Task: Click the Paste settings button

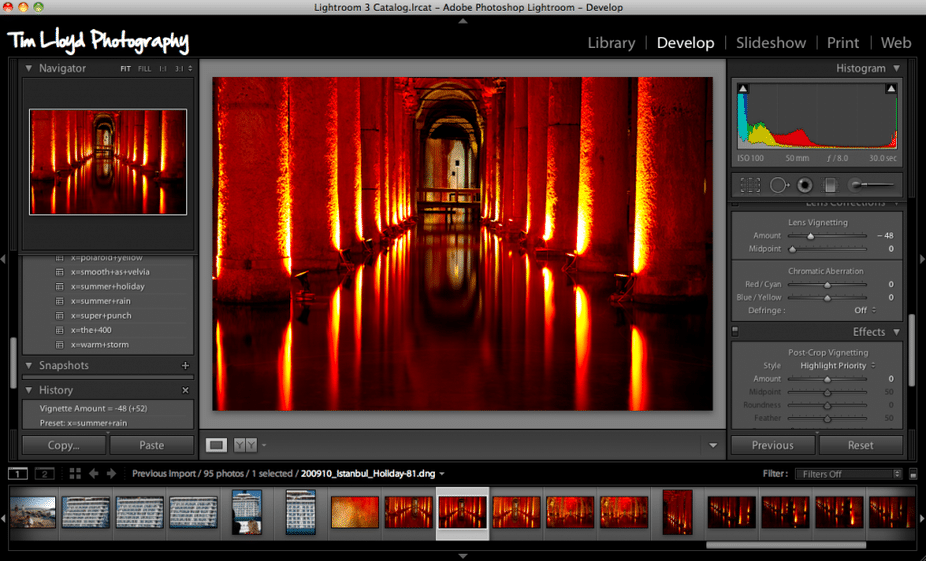Action: point(152,445)
